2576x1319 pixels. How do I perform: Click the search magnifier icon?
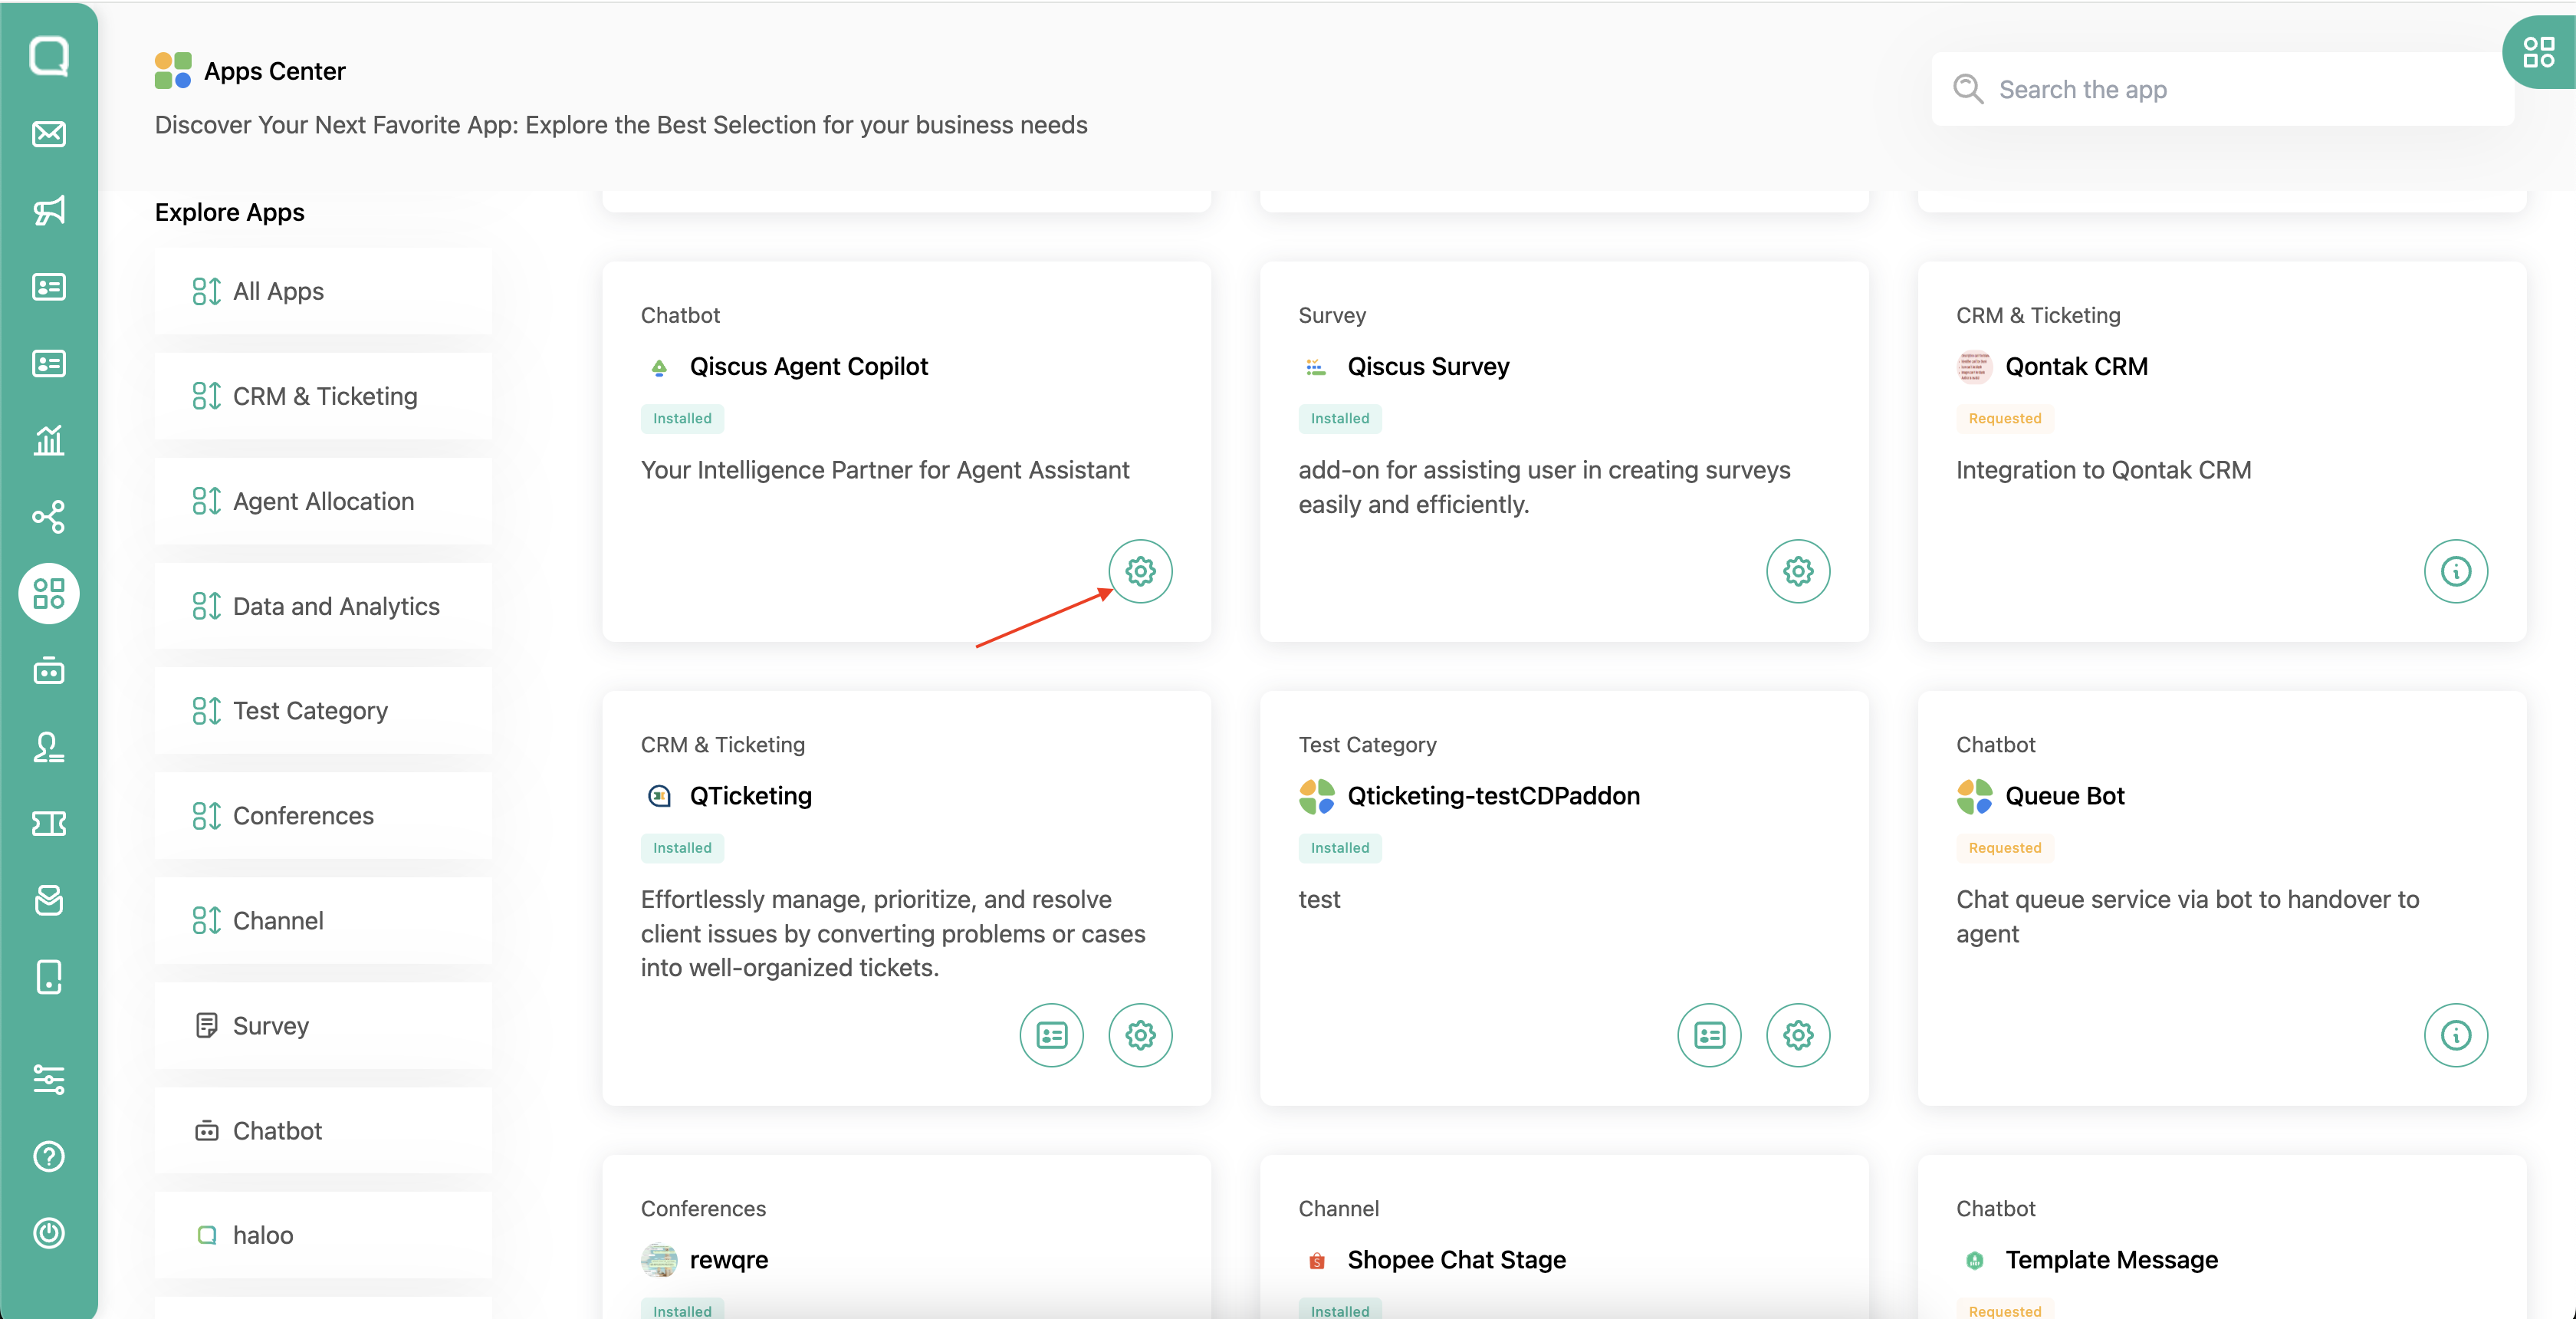(1968, 89)
